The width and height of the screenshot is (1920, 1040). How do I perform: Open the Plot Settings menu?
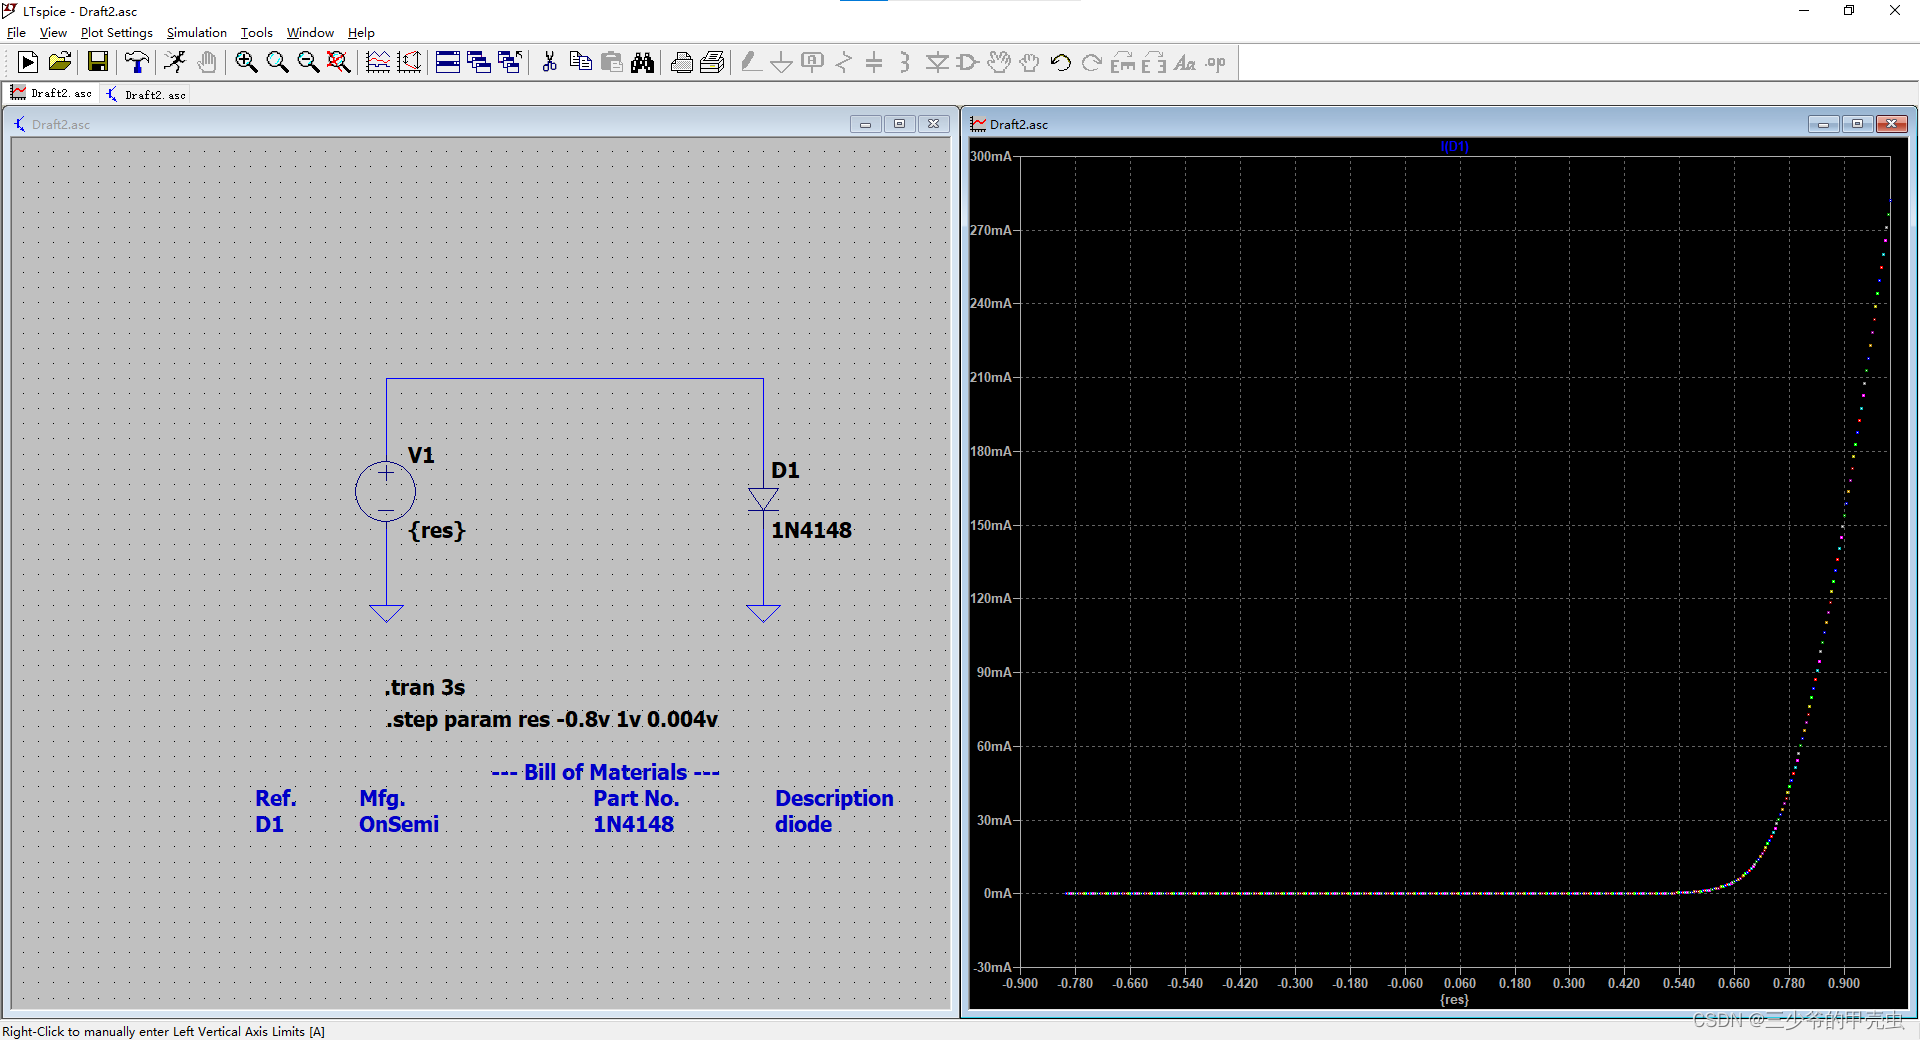tap(117, 33)
